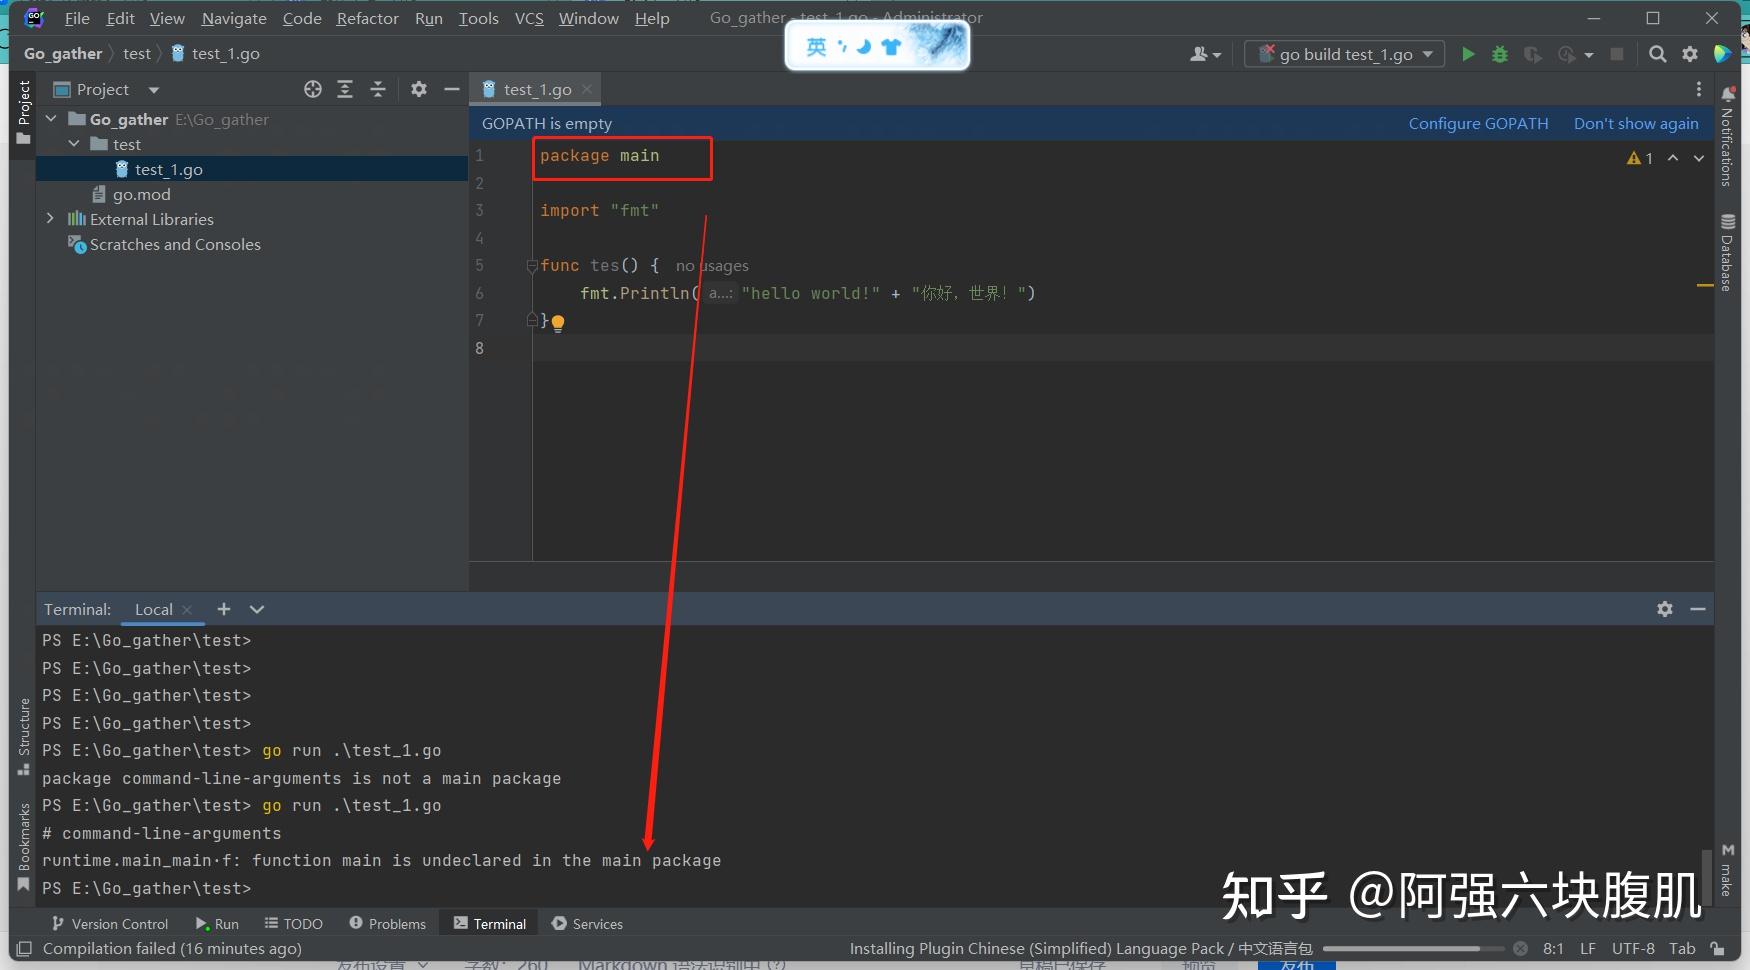Open Search Everywhere magnifier icon

(x=1657, y=54)
